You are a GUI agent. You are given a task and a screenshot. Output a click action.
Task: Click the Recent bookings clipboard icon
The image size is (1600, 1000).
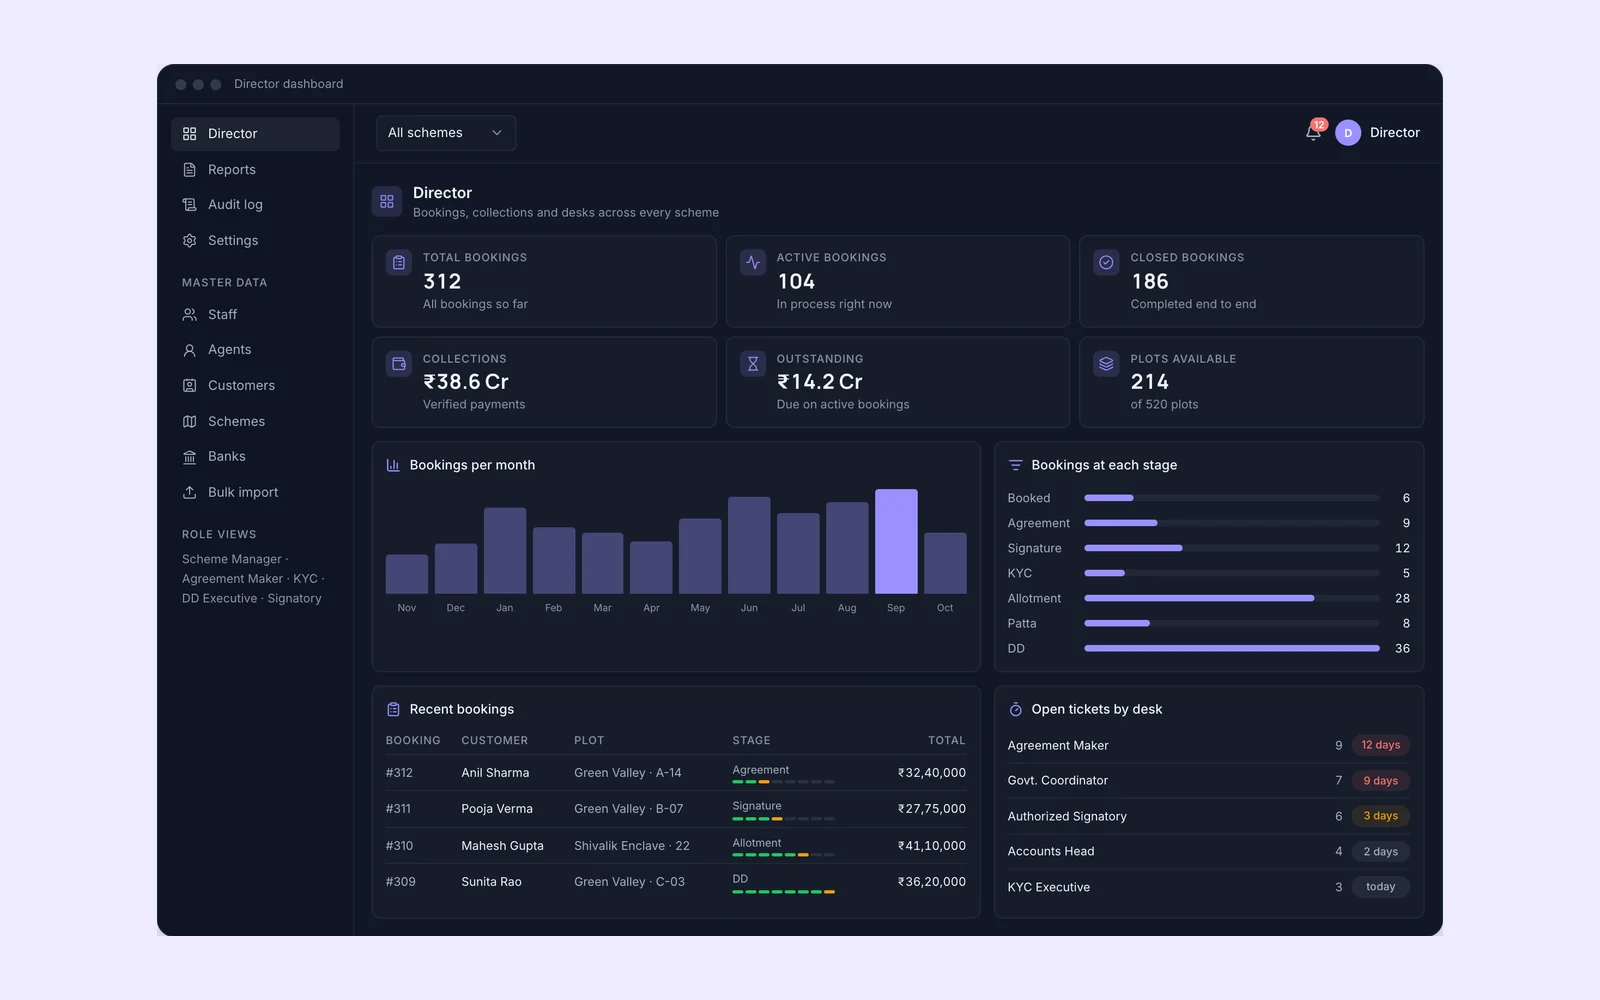point(393,709)
